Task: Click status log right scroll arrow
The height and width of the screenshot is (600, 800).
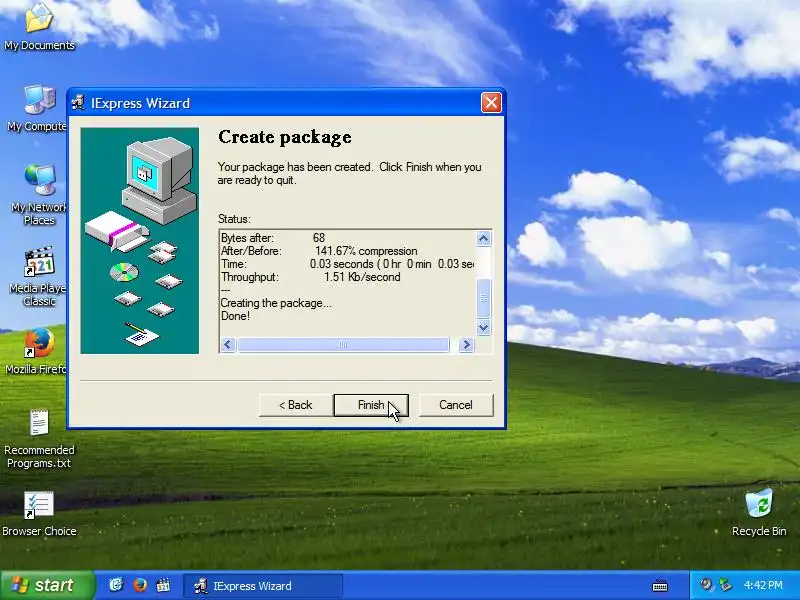Action: 466,345
